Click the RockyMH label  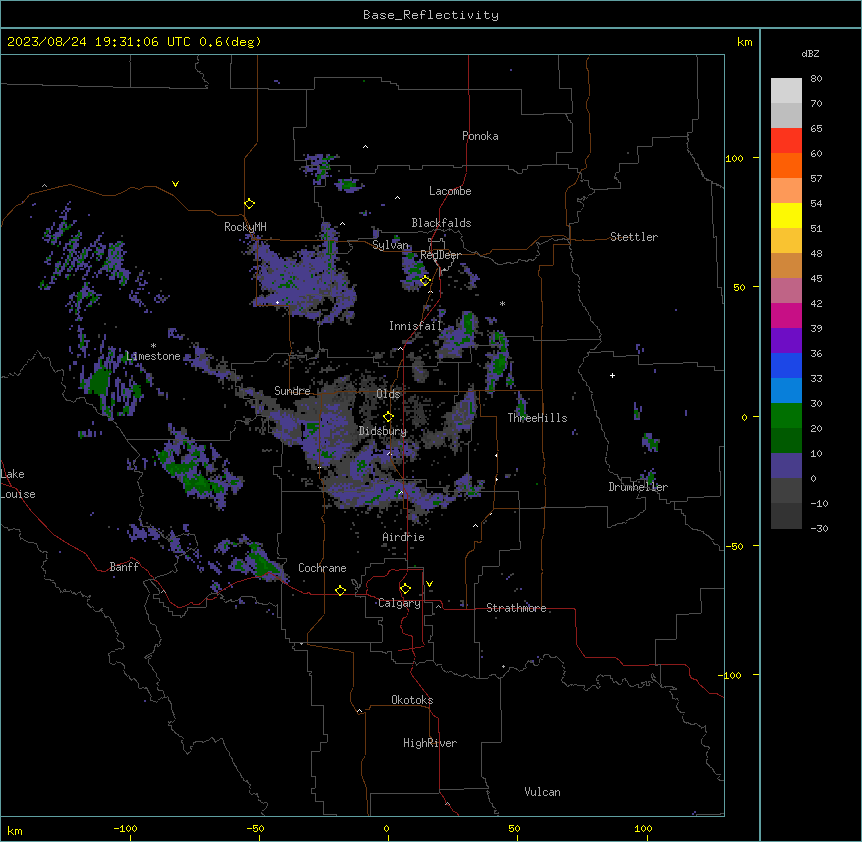(245, 227)
